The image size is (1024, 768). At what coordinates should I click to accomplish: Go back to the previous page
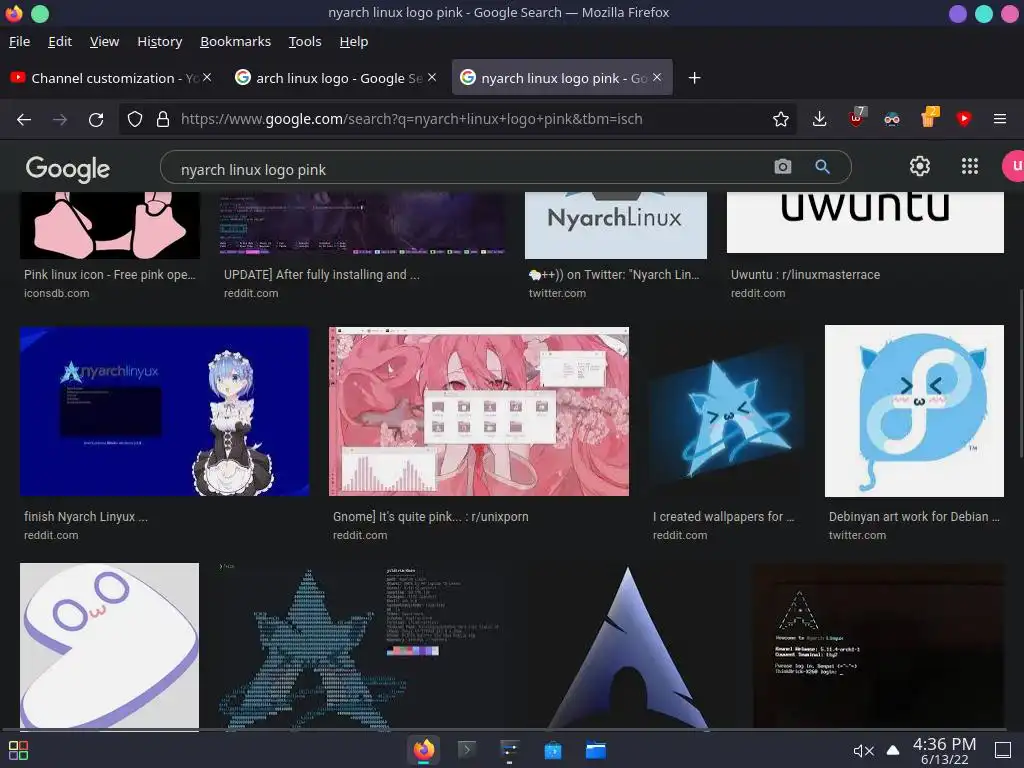click(x=24, y=120)
